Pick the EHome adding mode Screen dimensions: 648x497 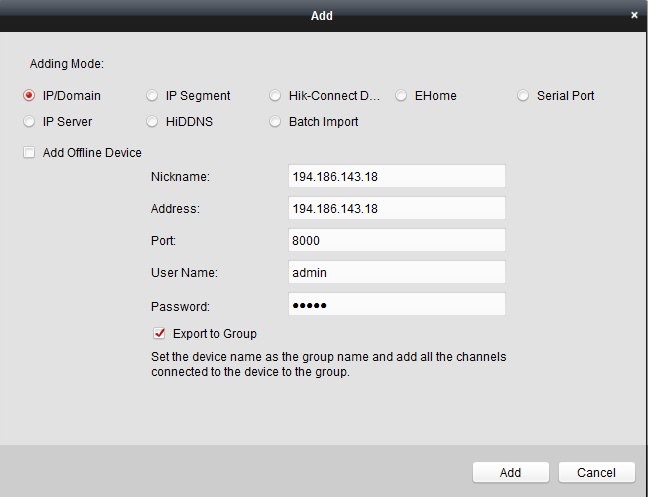point(401,96)
